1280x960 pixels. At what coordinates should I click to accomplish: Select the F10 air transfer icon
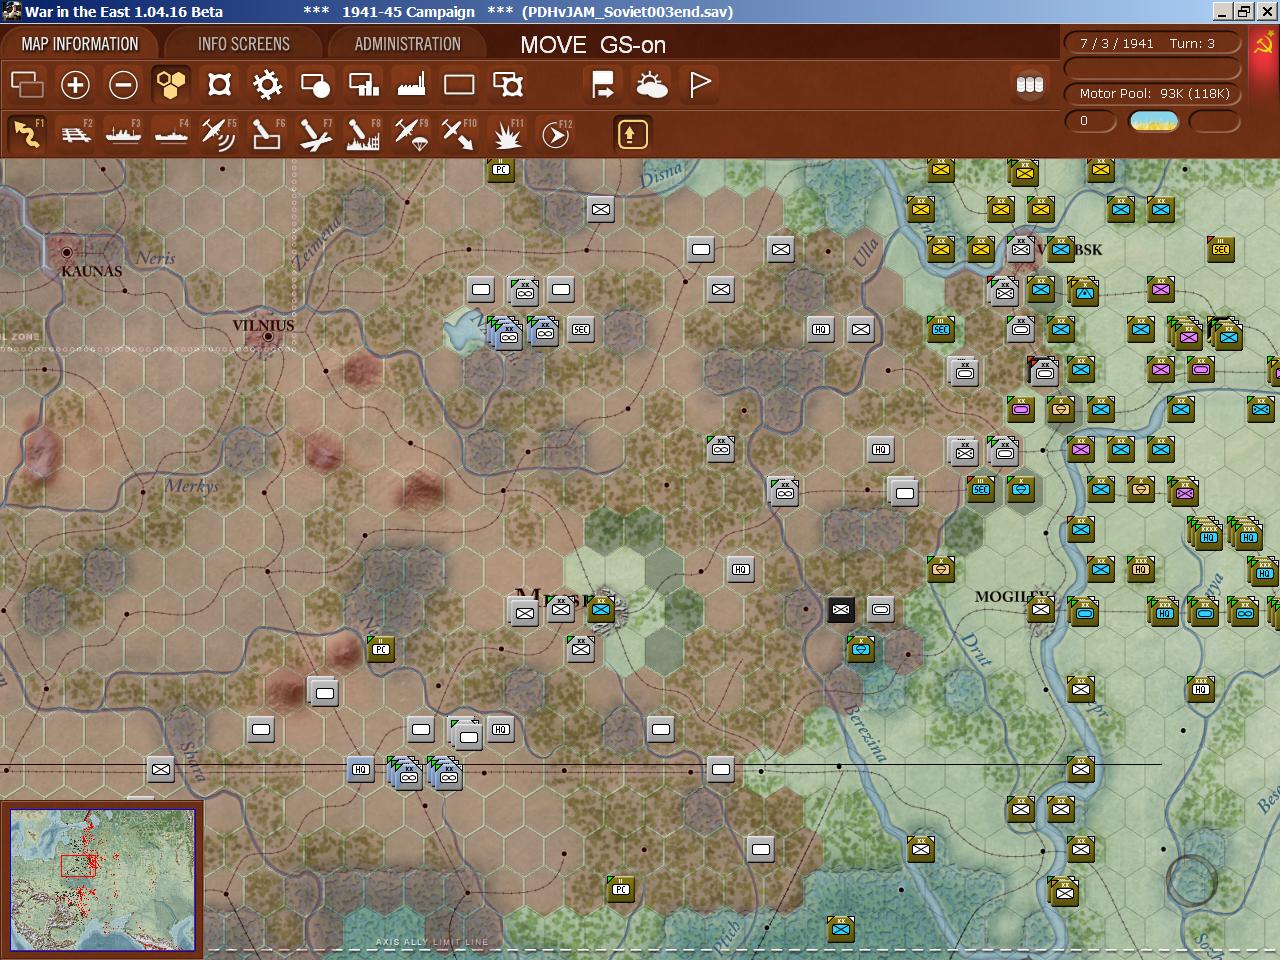click(459, 134)
